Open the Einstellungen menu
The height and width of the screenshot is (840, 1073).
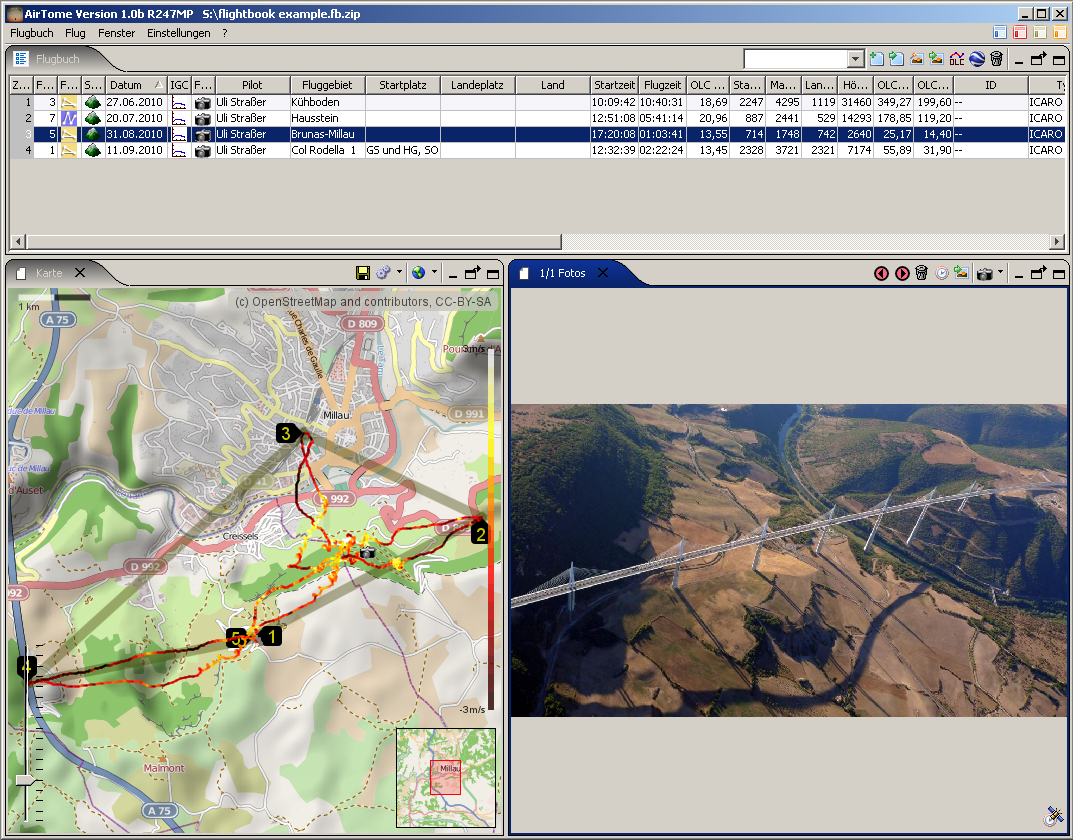pyautogui.click(x=179, y=33)
